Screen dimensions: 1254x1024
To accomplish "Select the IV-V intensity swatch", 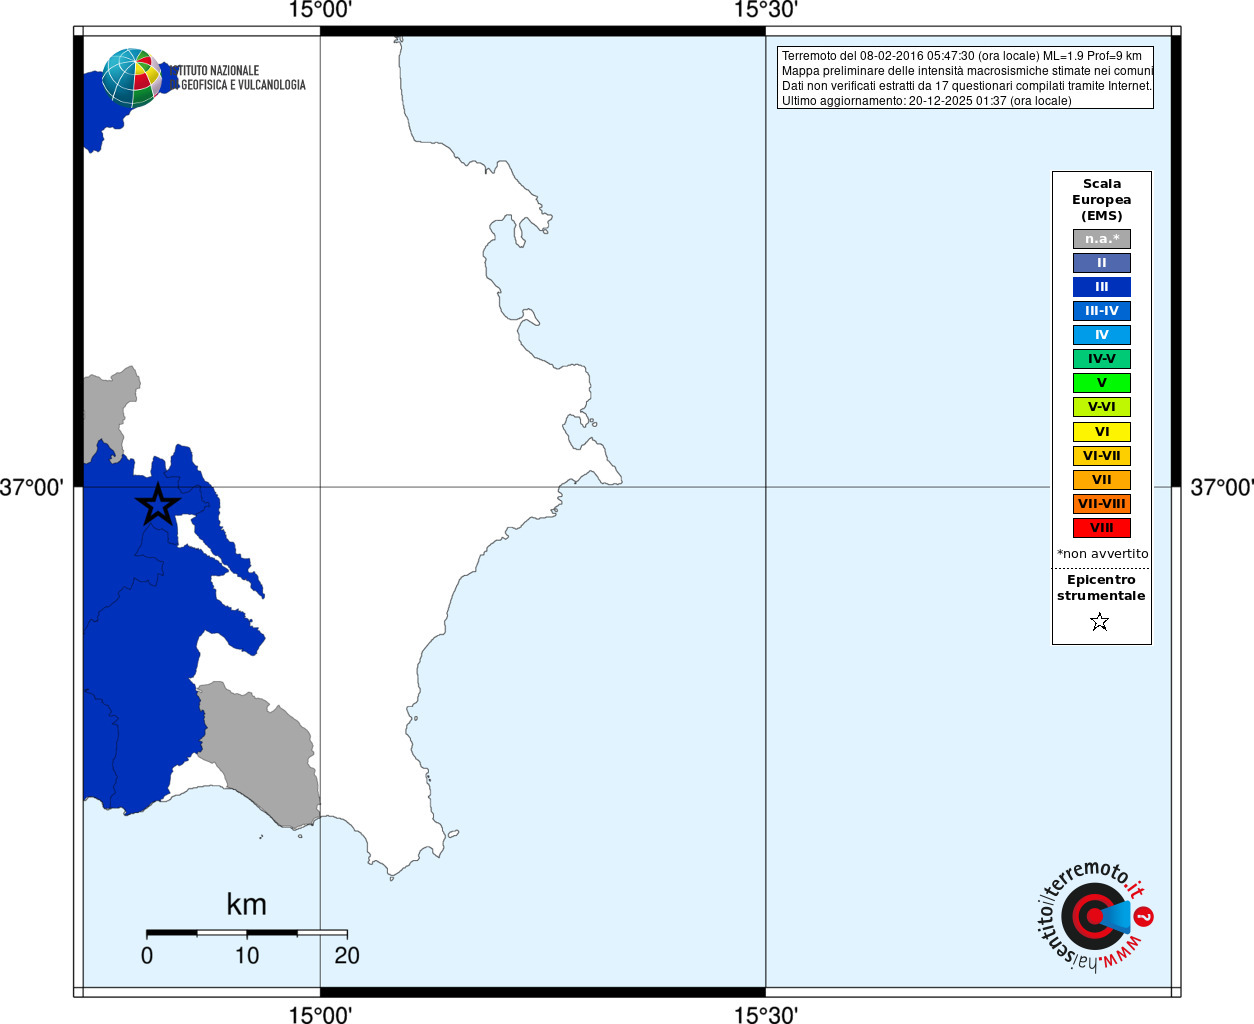I will click(1102, 359).
